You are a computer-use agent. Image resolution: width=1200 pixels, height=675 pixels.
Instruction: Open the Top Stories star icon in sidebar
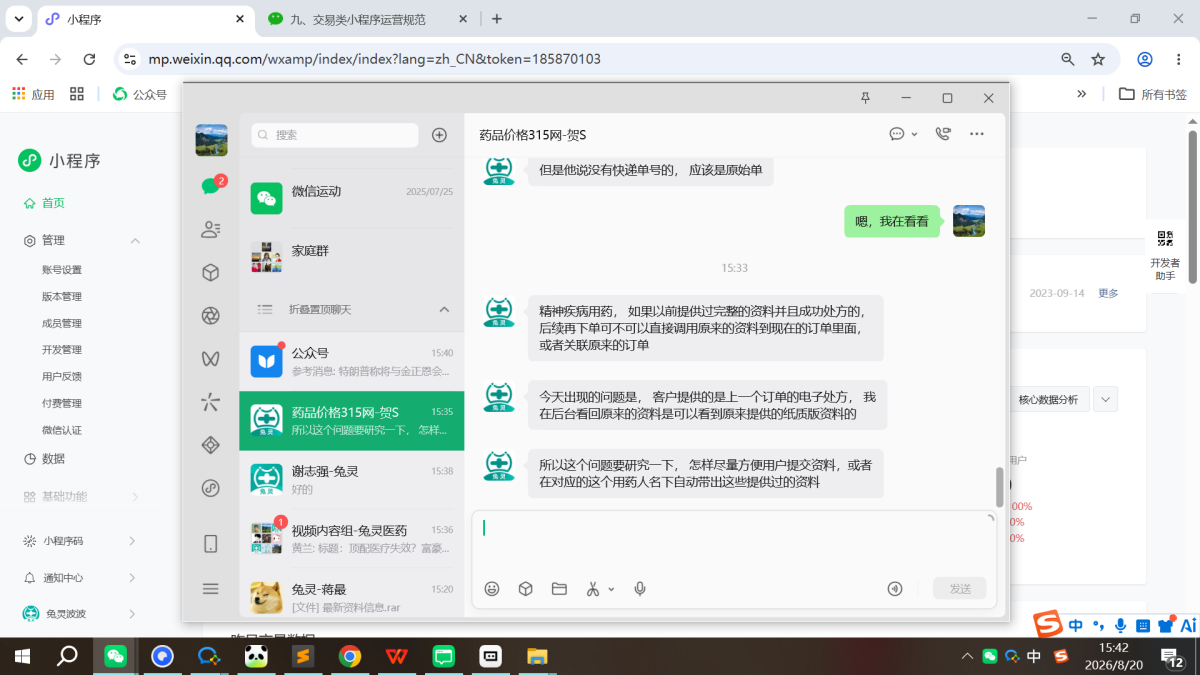click(x=210, y=402)
